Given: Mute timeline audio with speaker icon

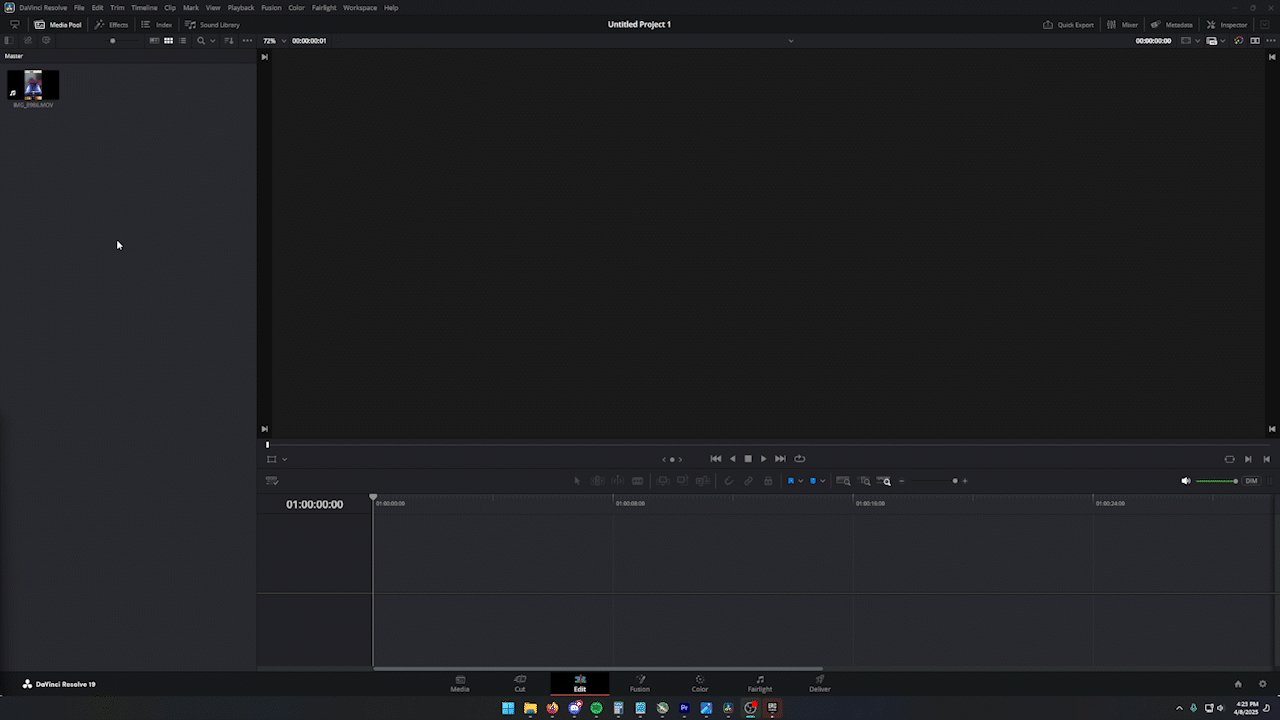Looking at the screenshot, I should (1185, 481).
